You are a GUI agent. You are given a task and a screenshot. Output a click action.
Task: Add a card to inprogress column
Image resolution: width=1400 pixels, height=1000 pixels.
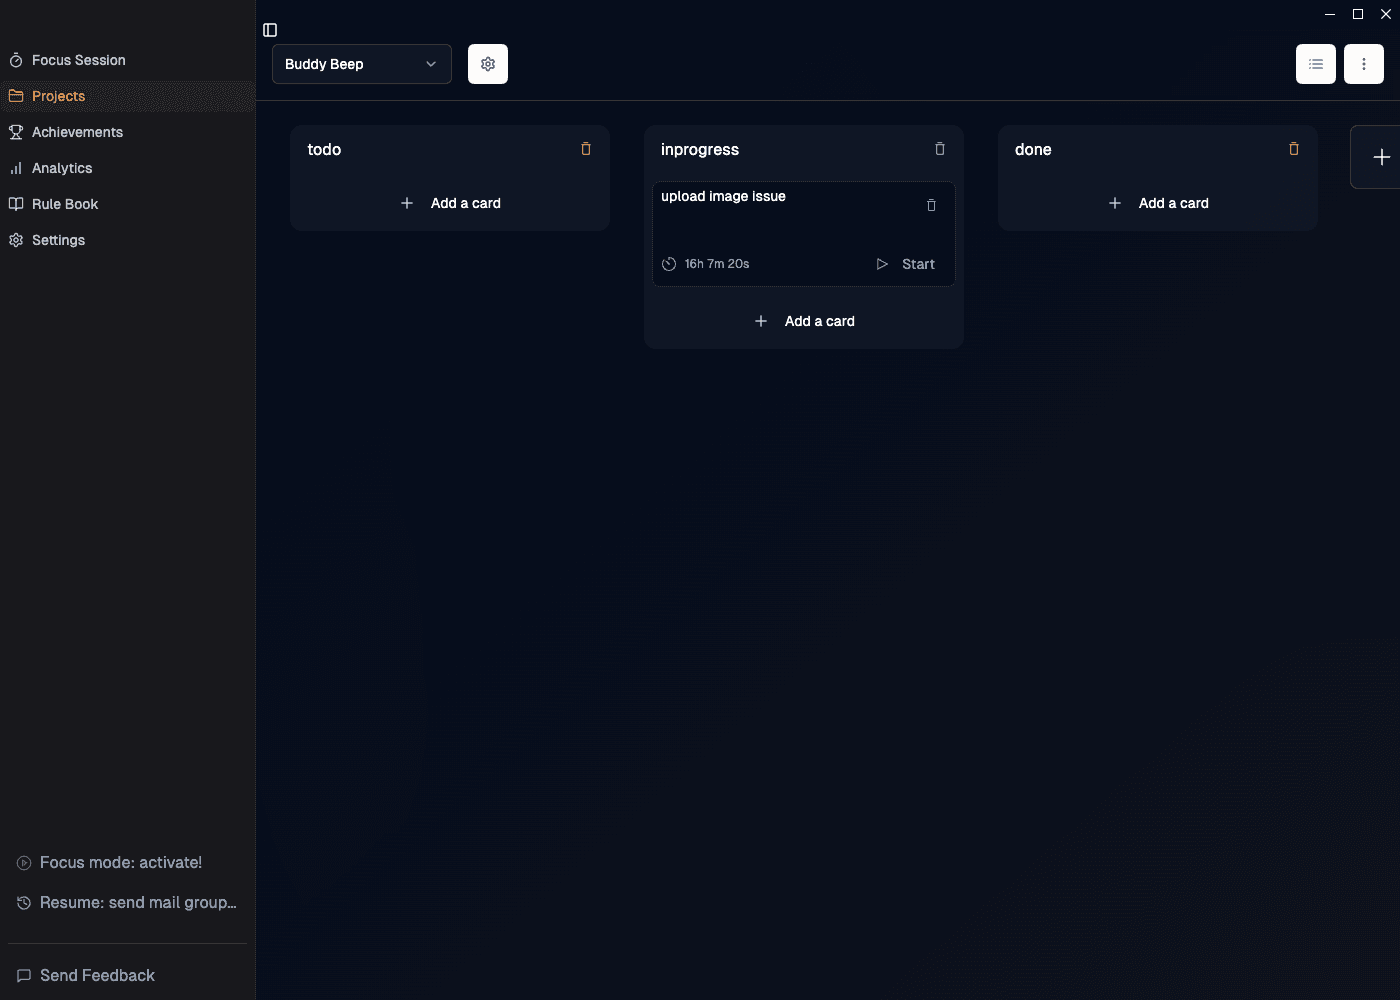[804, 321]
